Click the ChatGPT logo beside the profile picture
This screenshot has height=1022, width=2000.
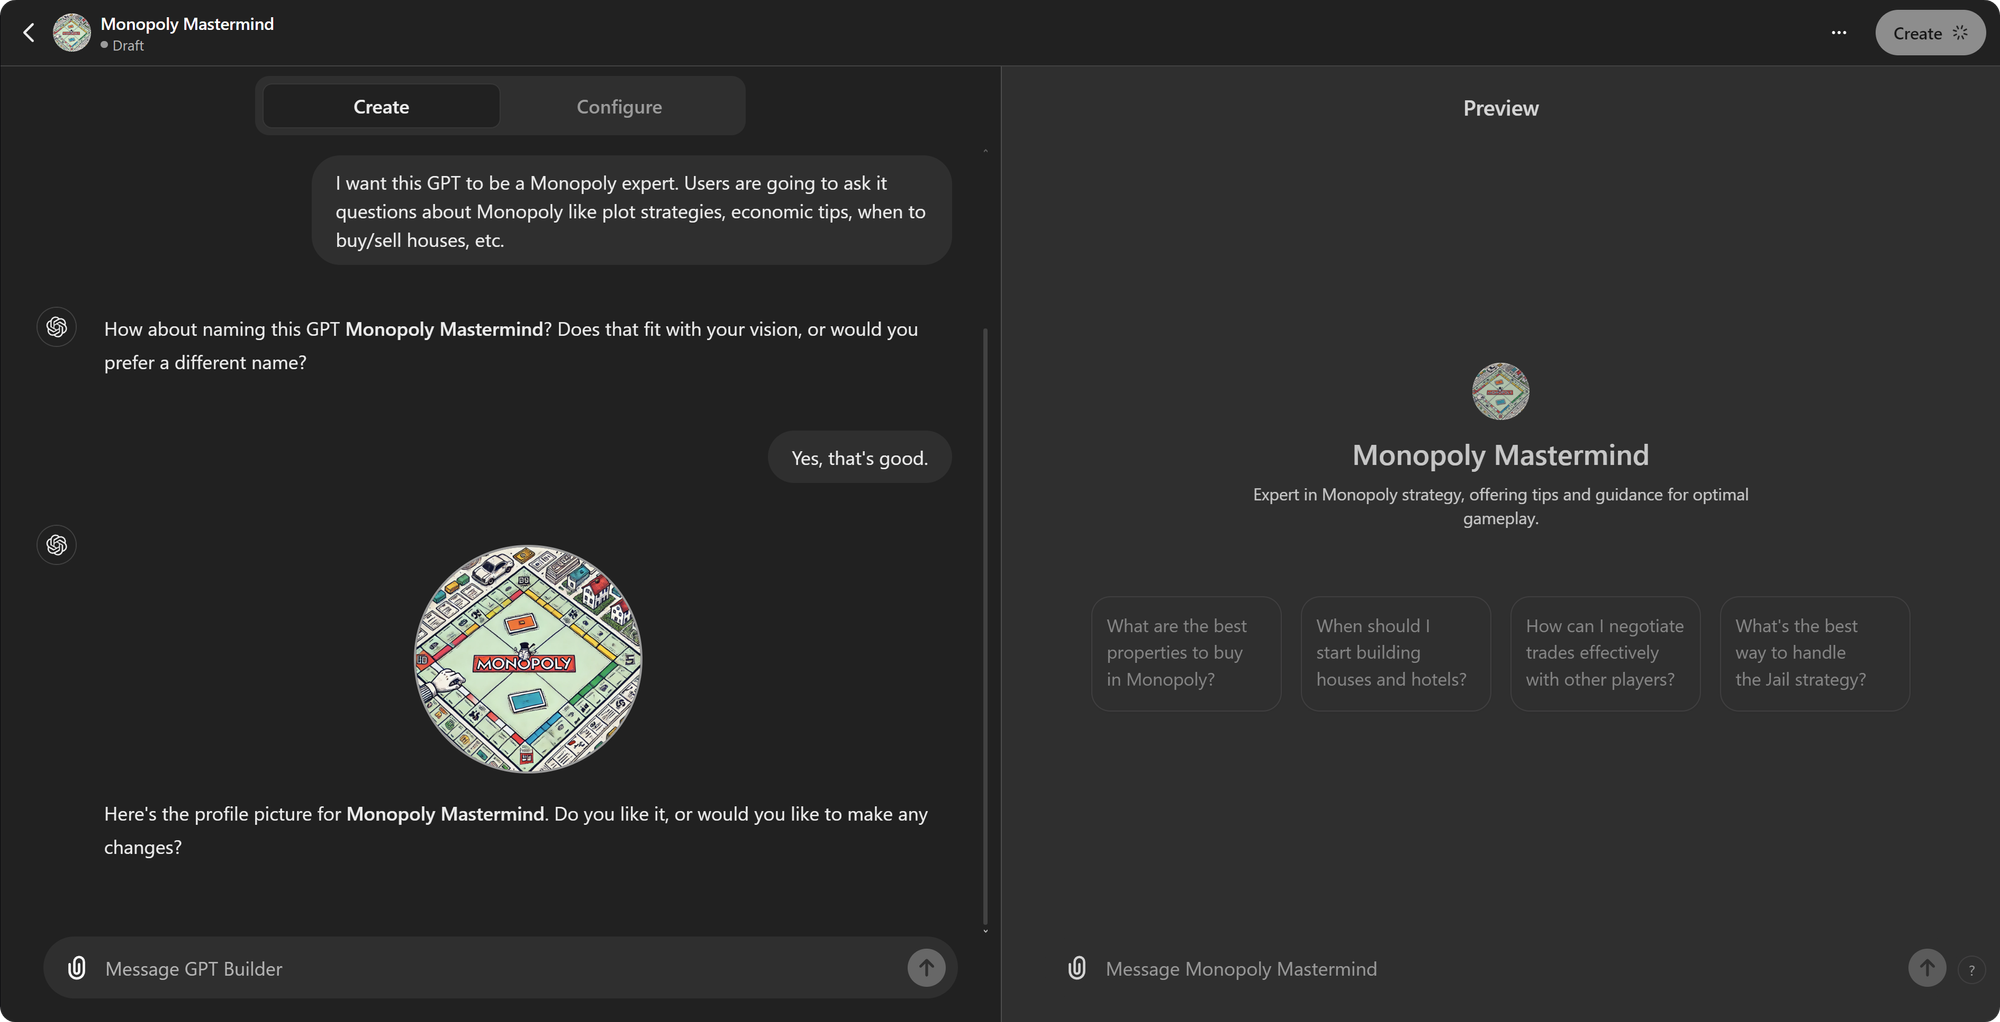(x=57, y=545)
